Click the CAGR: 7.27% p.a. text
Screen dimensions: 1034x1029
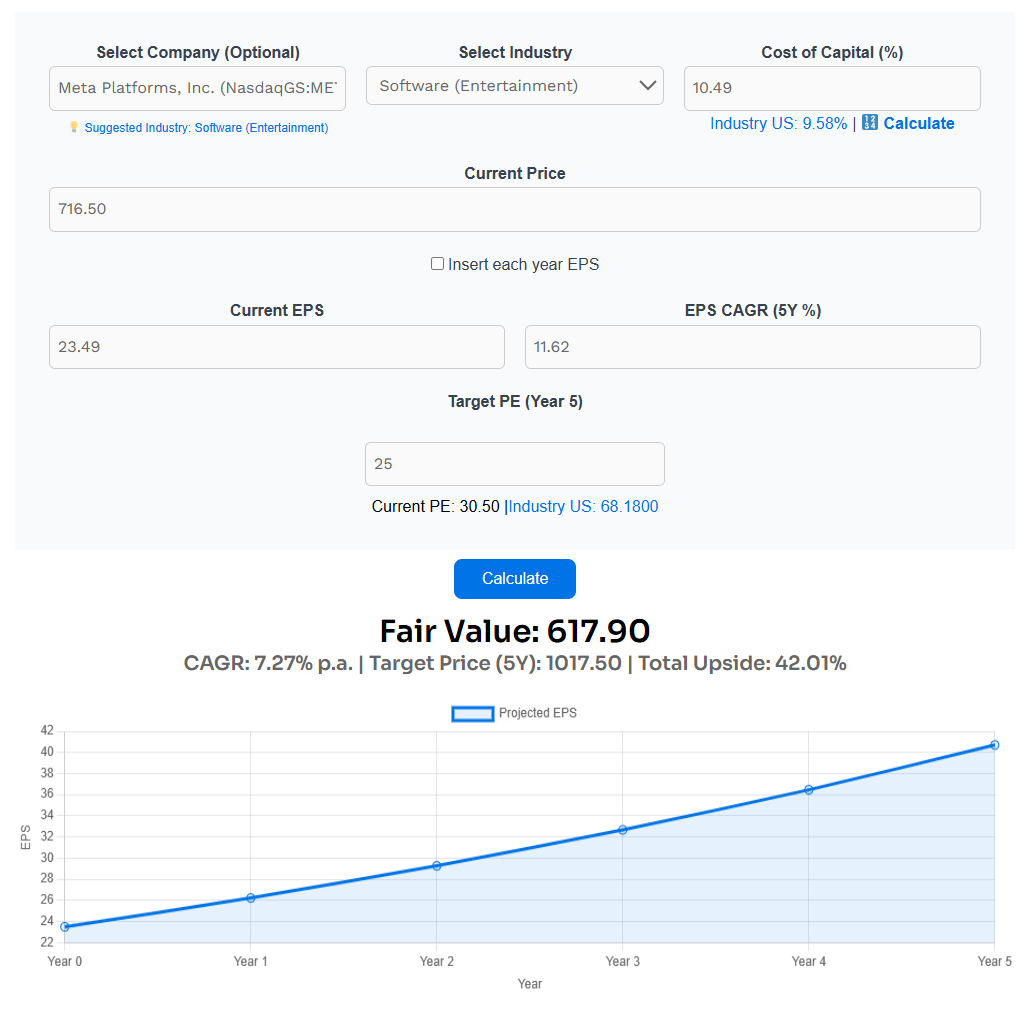pos(268,663)
